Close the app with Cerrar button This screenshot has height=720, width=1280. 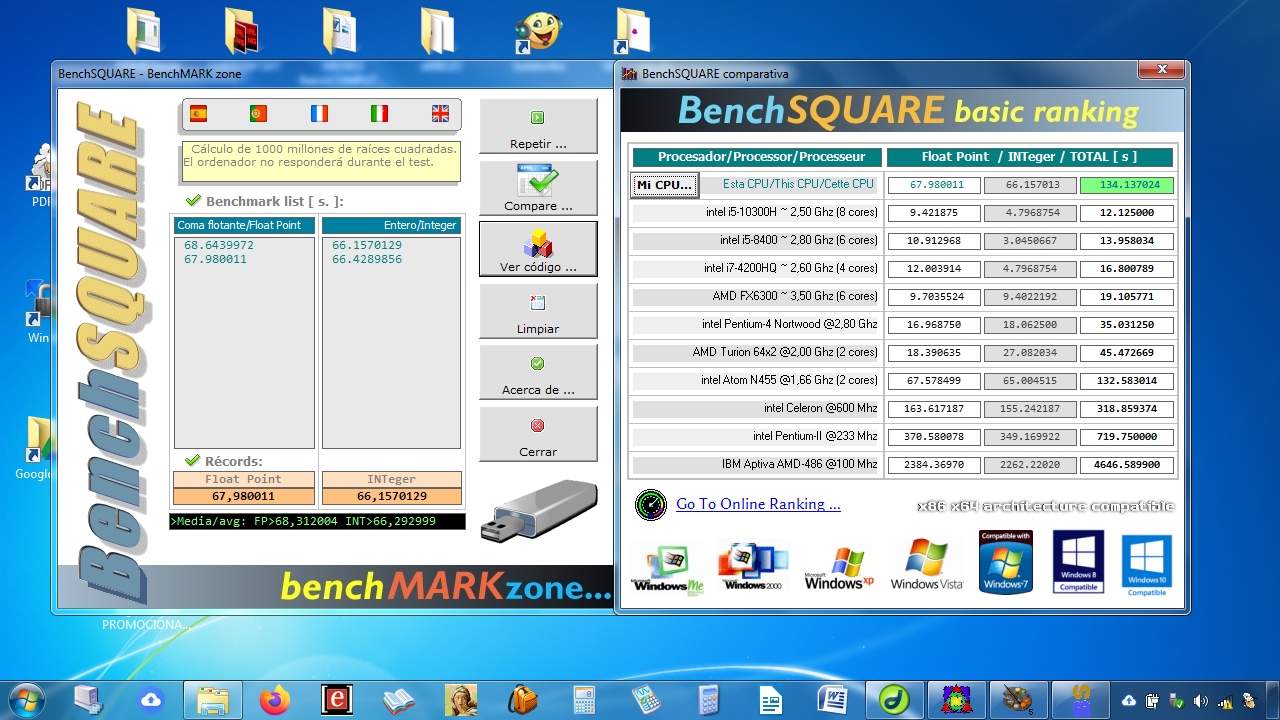(538, 435)
